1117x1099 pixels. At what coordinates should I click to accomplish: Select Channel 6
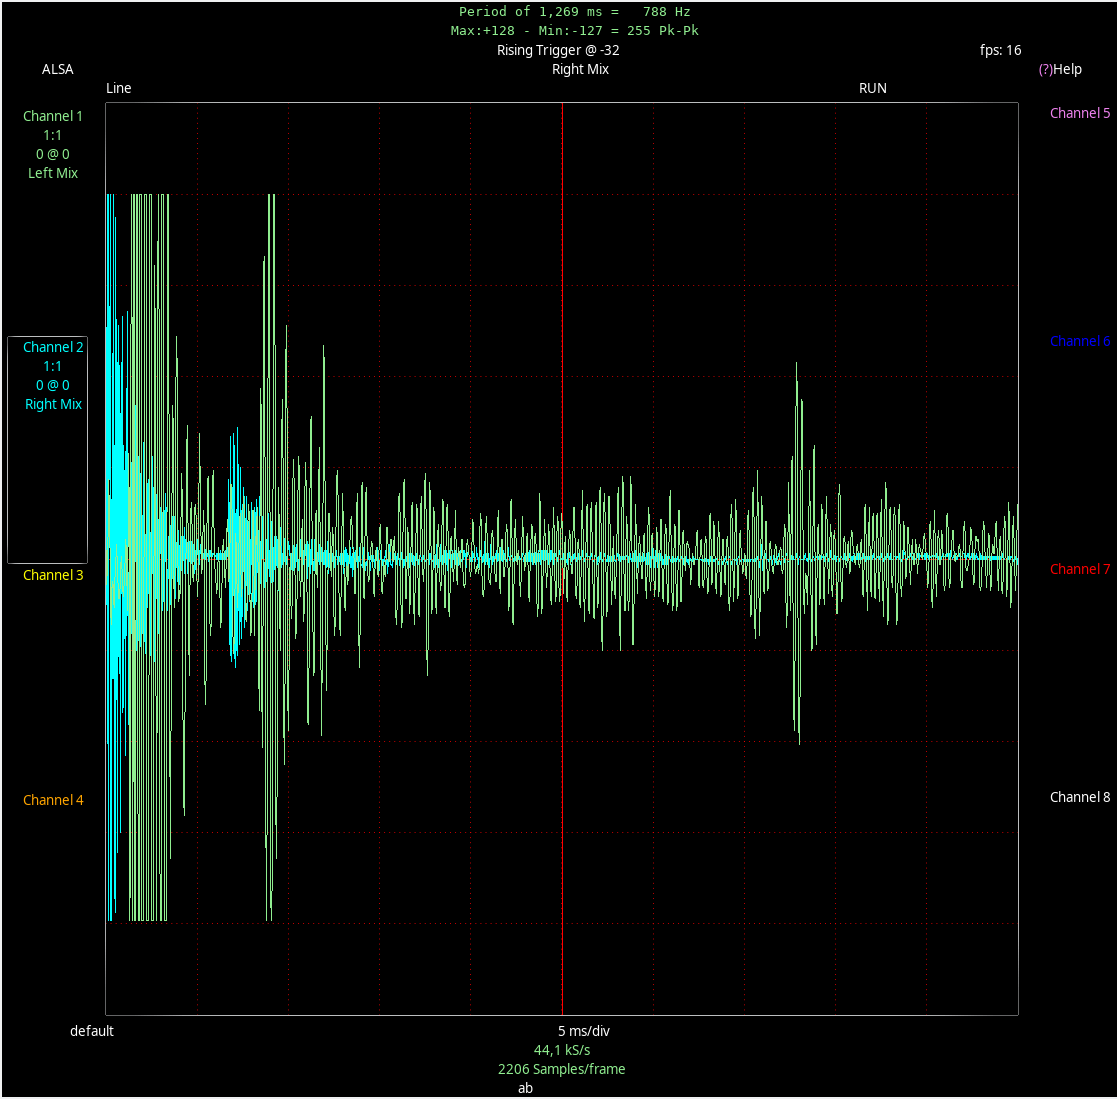point(1080,341)
